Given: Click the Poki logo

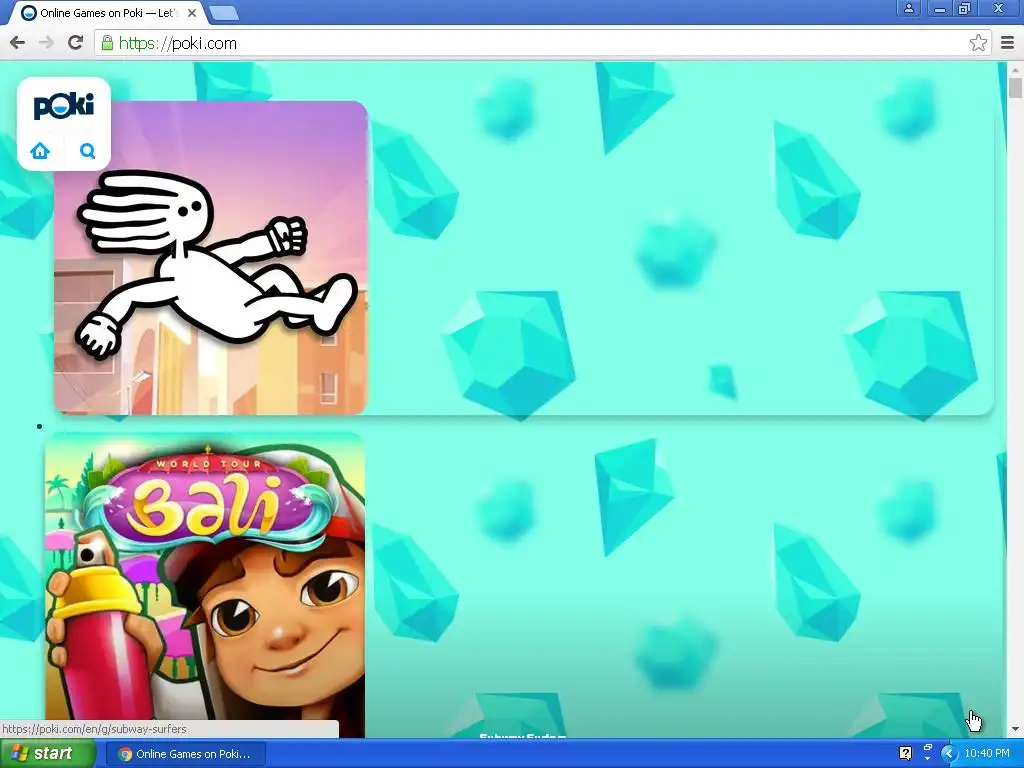Looking at the screenshot, I should click(63, 106).
